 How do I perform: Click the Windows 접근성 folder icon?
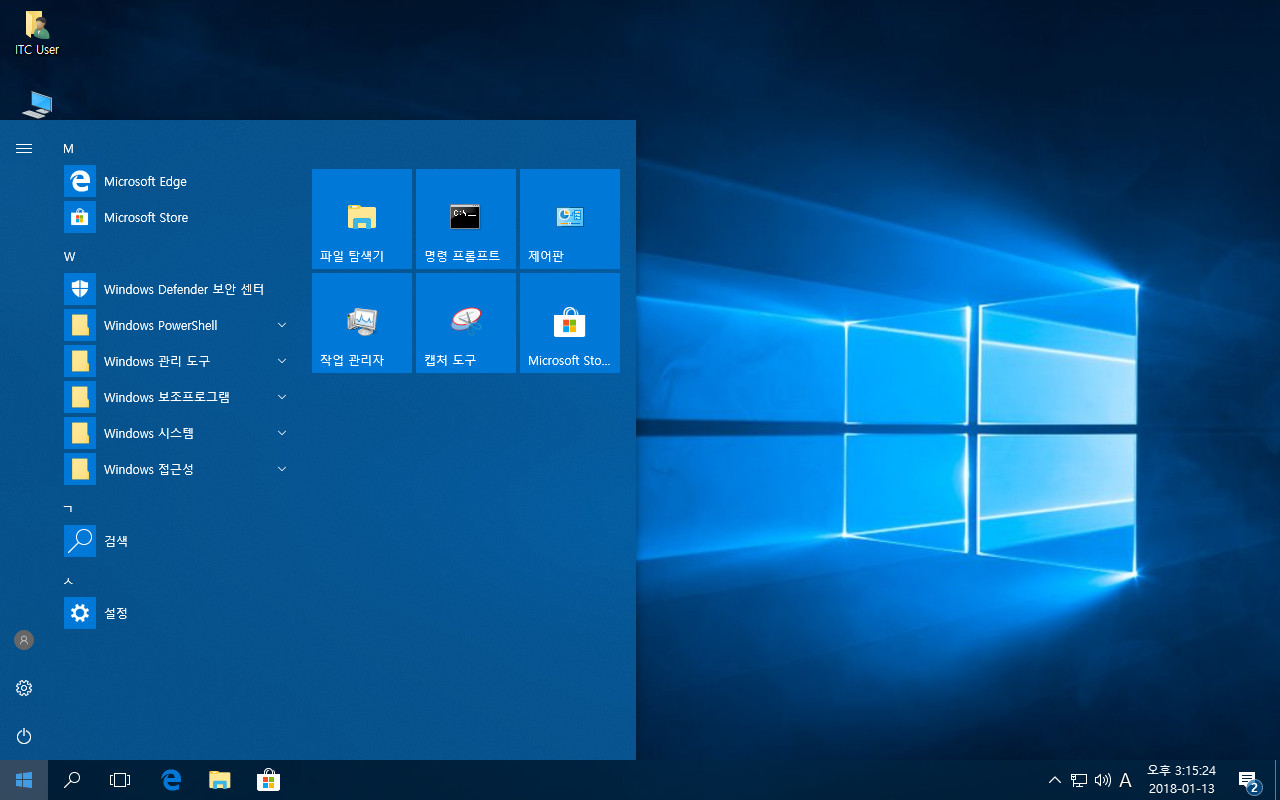point(80,469)
